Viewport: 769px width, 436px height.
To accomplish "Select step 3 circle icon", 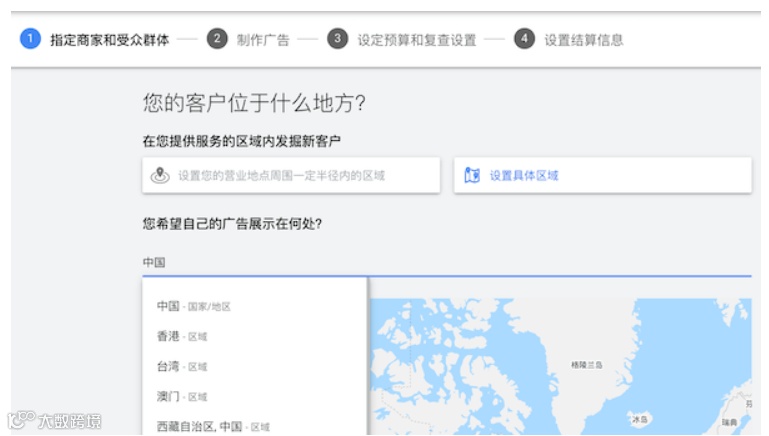I will click(x=337, y=39).
